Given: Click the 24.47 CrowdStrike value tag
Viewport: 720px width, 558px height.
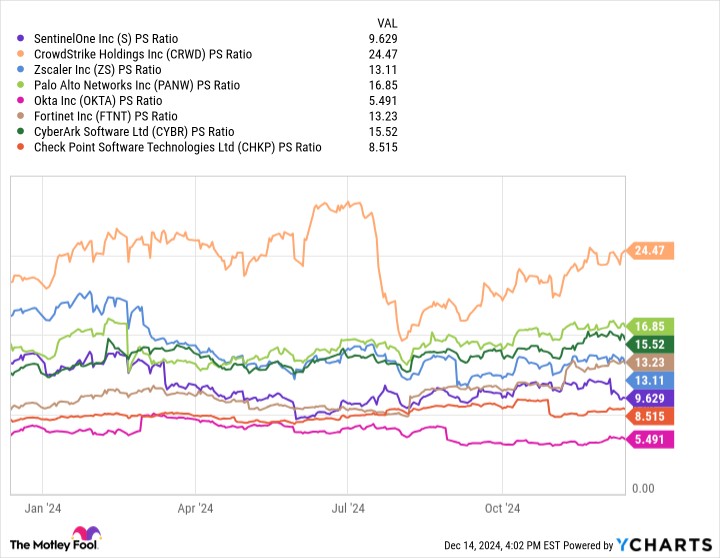Looking at the screenshot, I should tap(651, 249).
